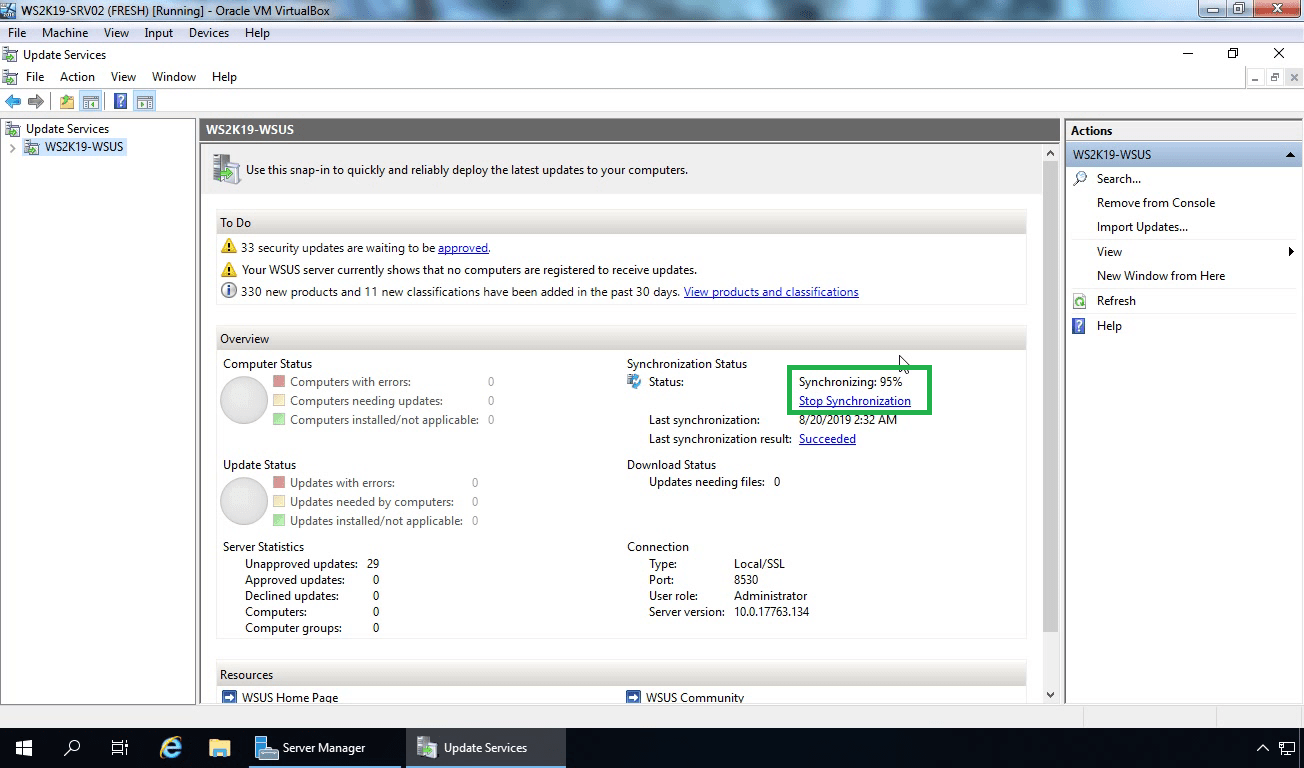The image size is (1304, 768).
Task: Collapse the WS2K19-WSUS Actions section arrow
Action: click(1290, 155)
